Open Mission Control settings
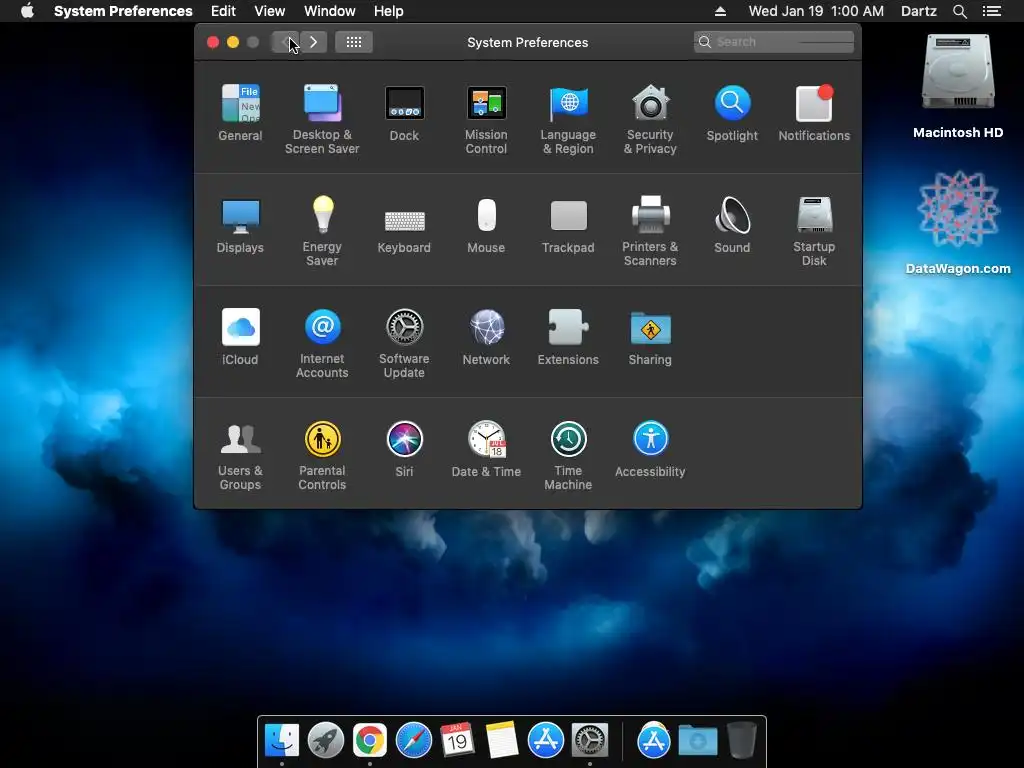This screenshot has height=768, width=1024. click(x=486, y=119)
